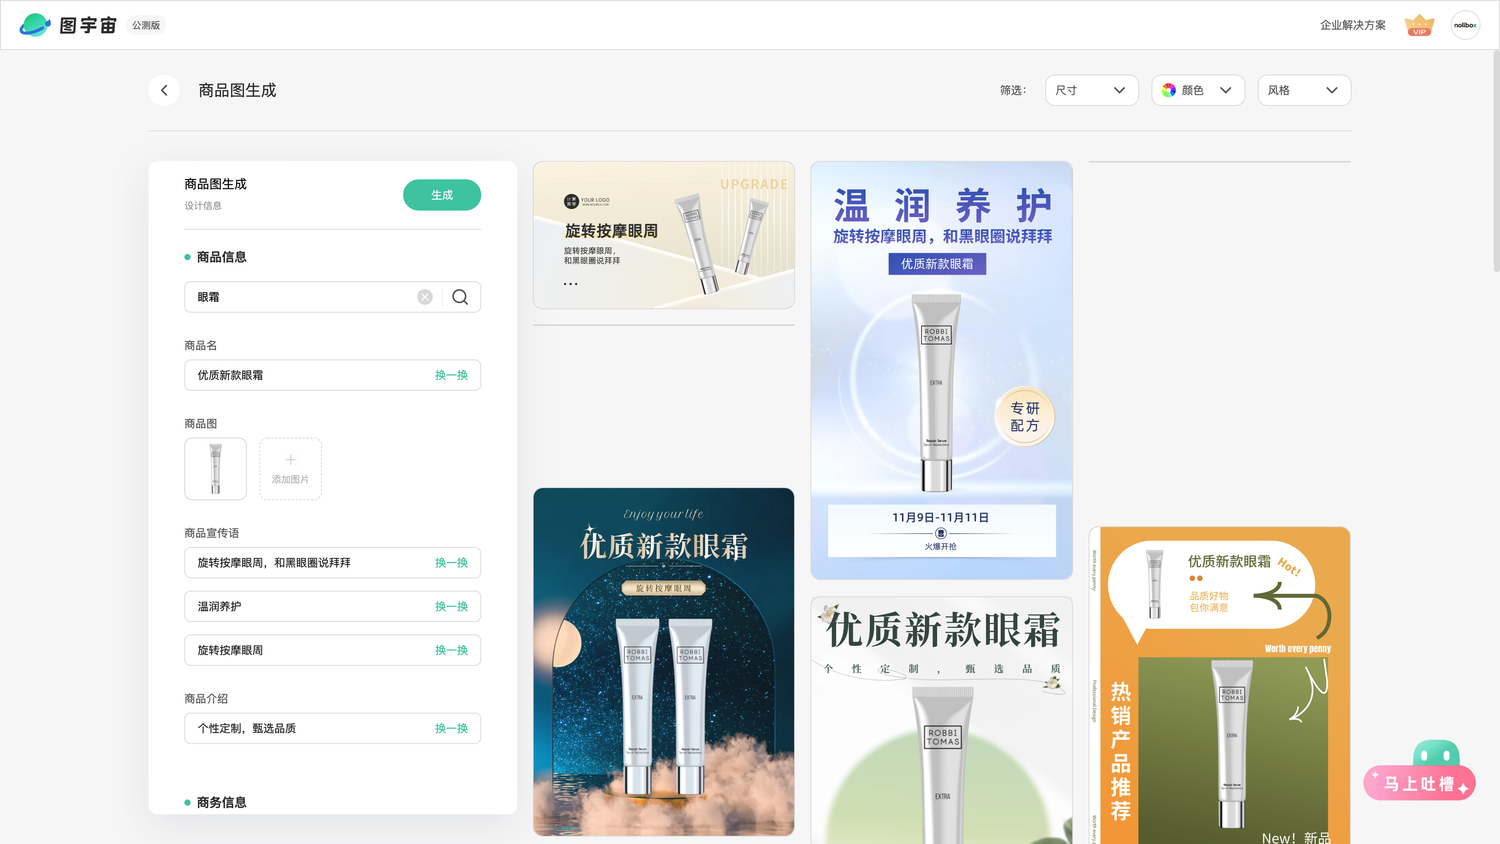The height and width of the screenshot is (844, 1500).
Task: Open the 颜色 color filter dropdown
Action: (1198, 90)
